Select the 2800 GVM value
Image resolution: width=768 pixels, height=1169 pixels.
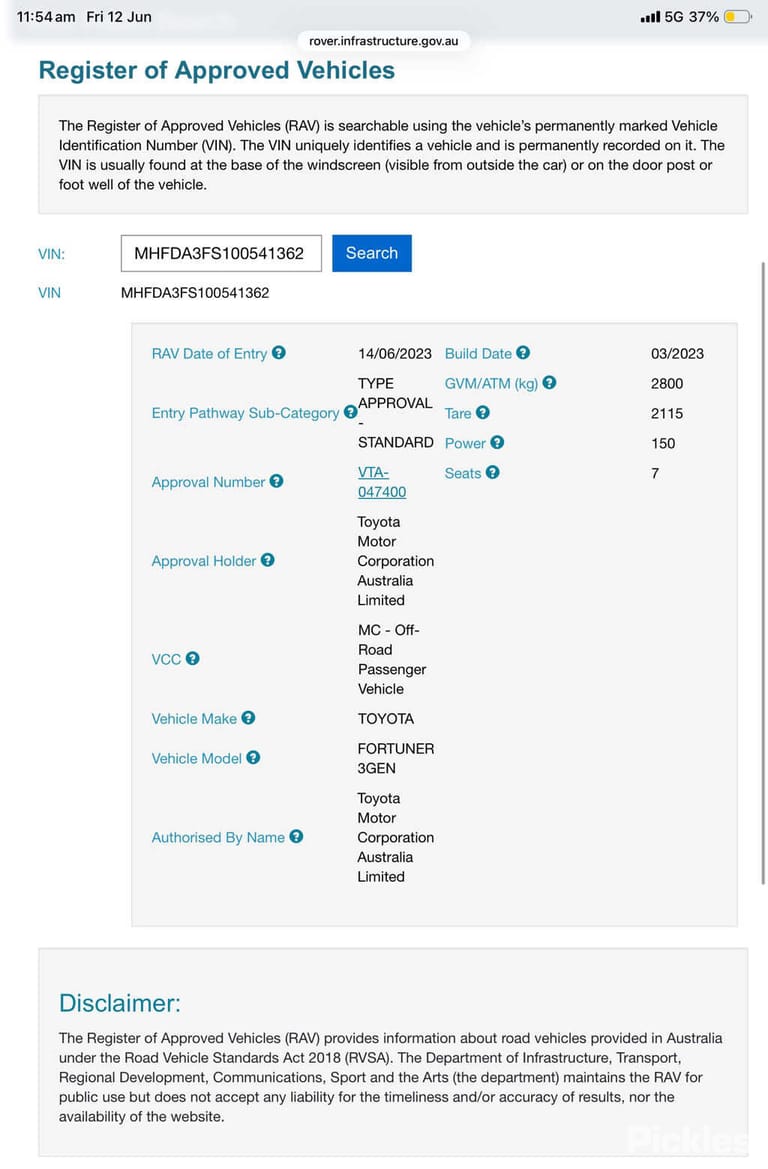point(667,383)
